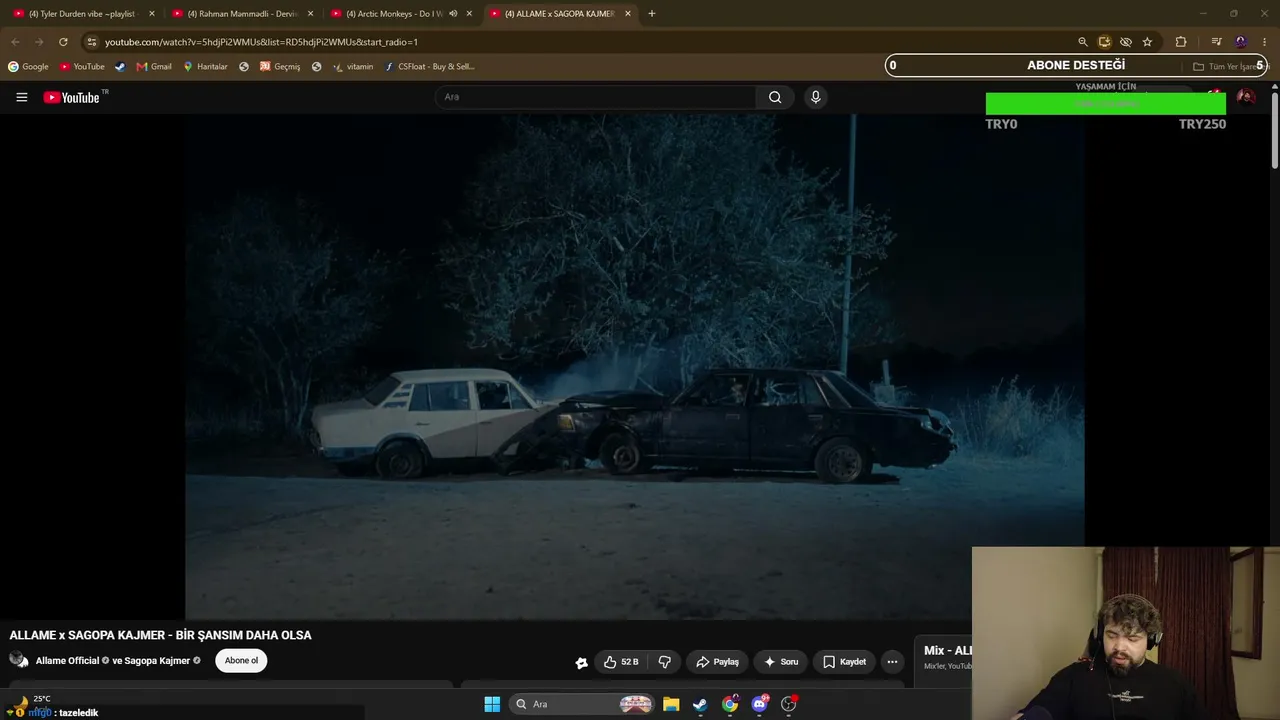
Task: Like the video showing 52 B
Action: click(x=621, y=662)
